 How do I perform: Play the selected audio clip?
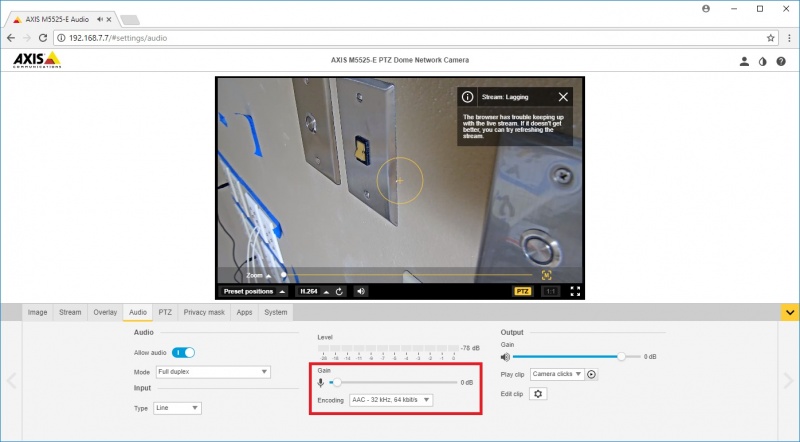coord(591,374)
